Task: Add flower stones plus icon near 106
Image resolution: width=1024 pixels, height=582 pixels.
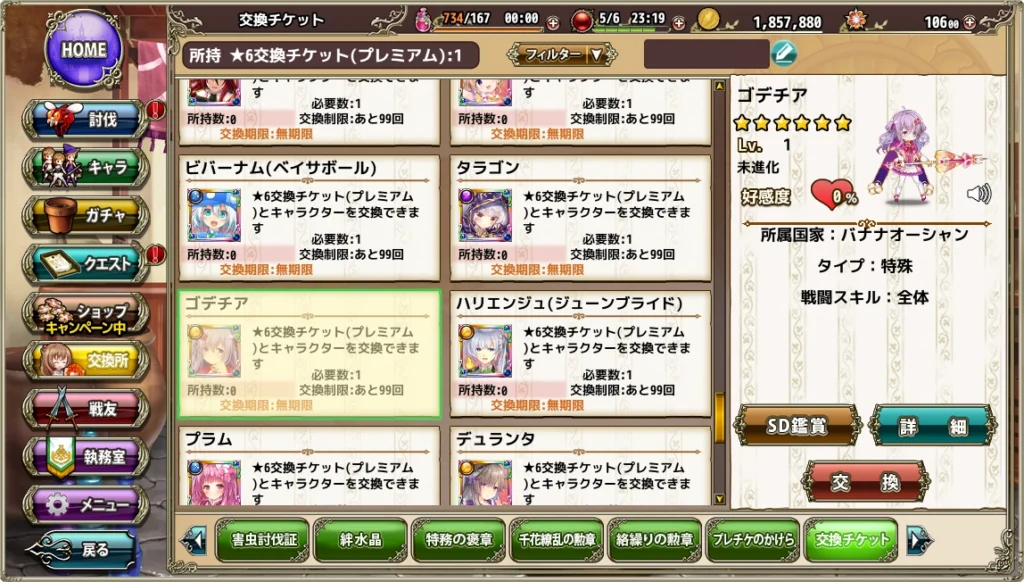Action: (x=969, y=22)
